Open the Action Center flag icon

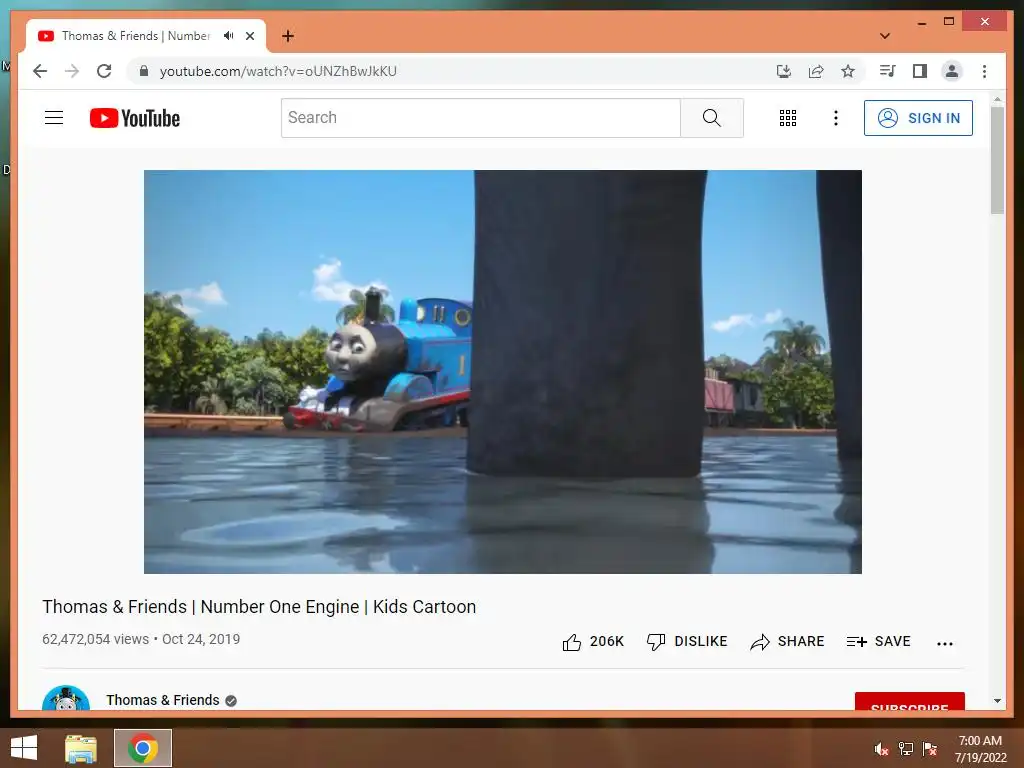[x=930, y=749]
